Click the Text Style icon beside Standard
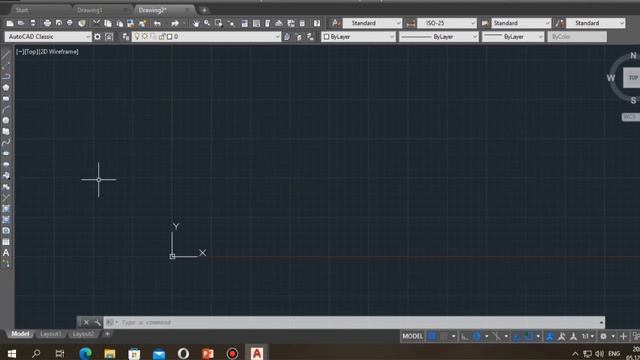The image size is (640, 360). click(336, 23)
